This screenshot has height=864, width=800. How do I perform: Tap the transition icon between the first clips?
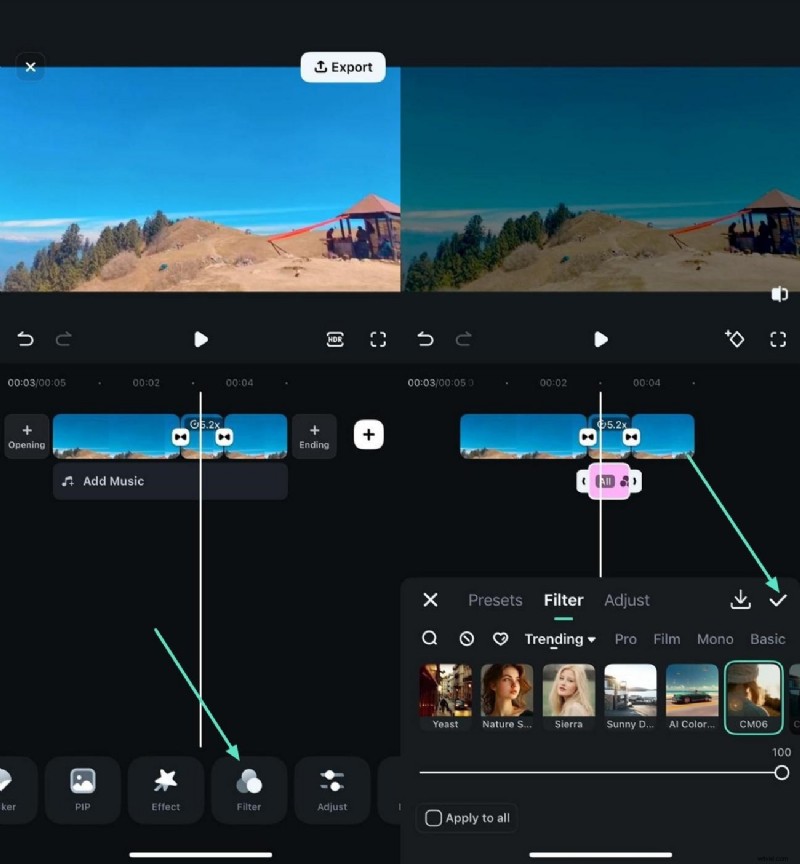181,435
